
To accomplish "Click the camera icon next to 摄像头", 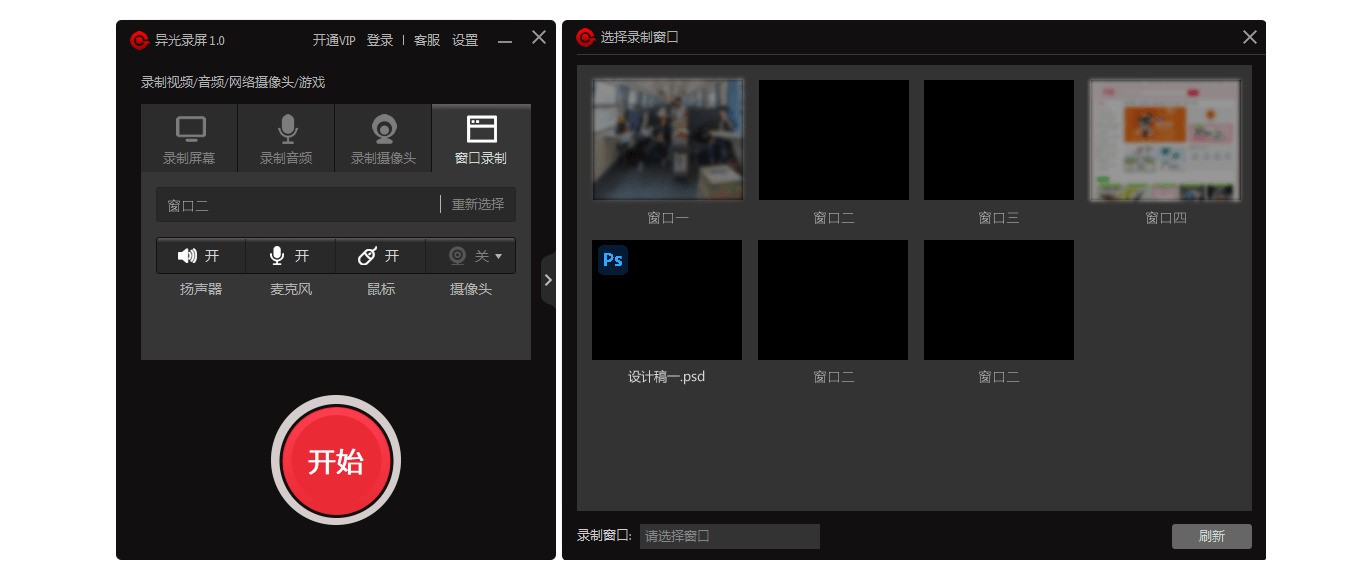I will (x=457, y=256).
